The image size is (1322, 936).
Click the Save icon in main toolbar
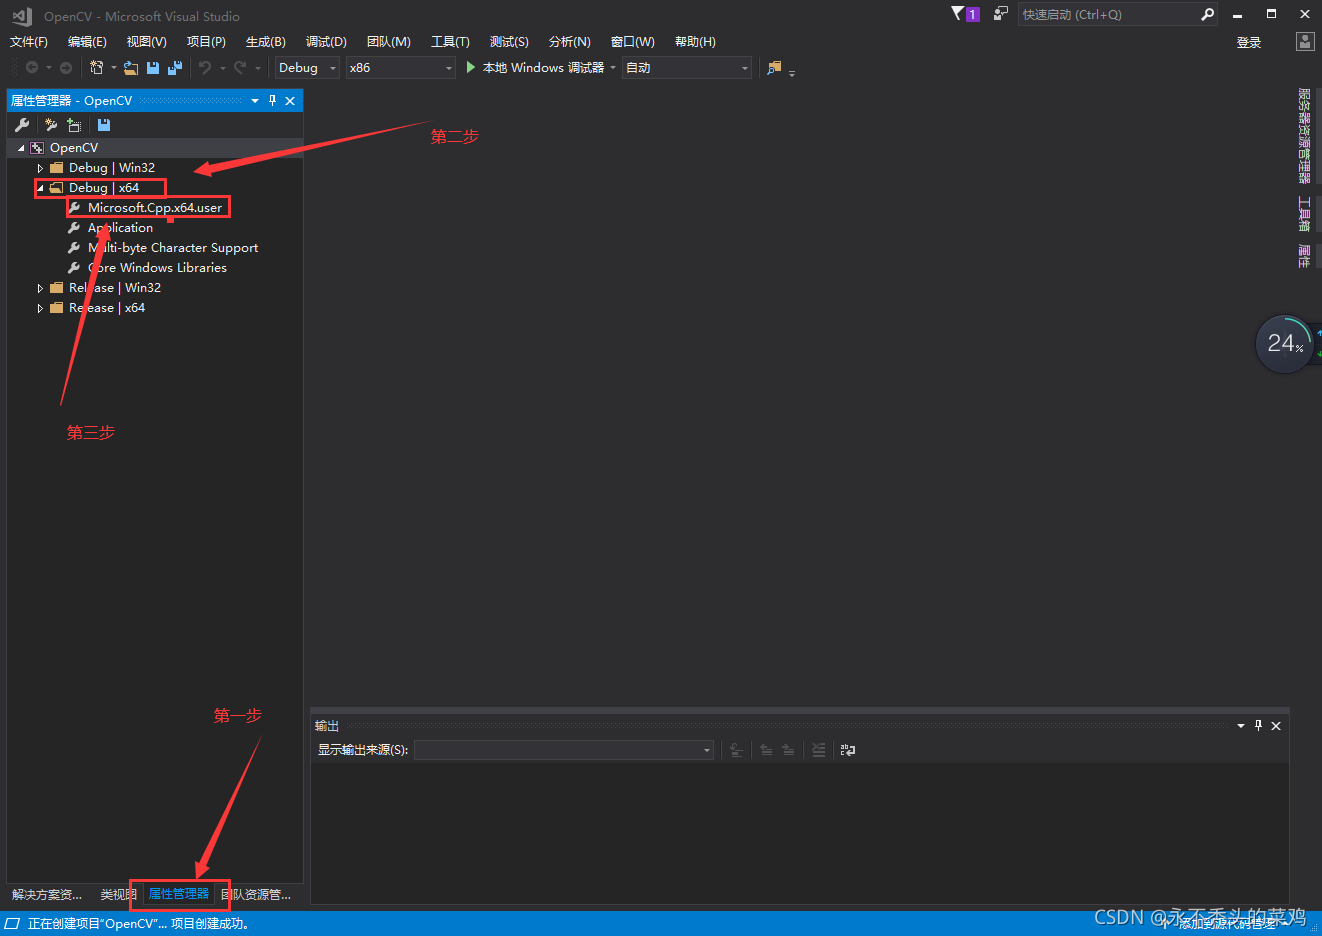tap(153, 68)
